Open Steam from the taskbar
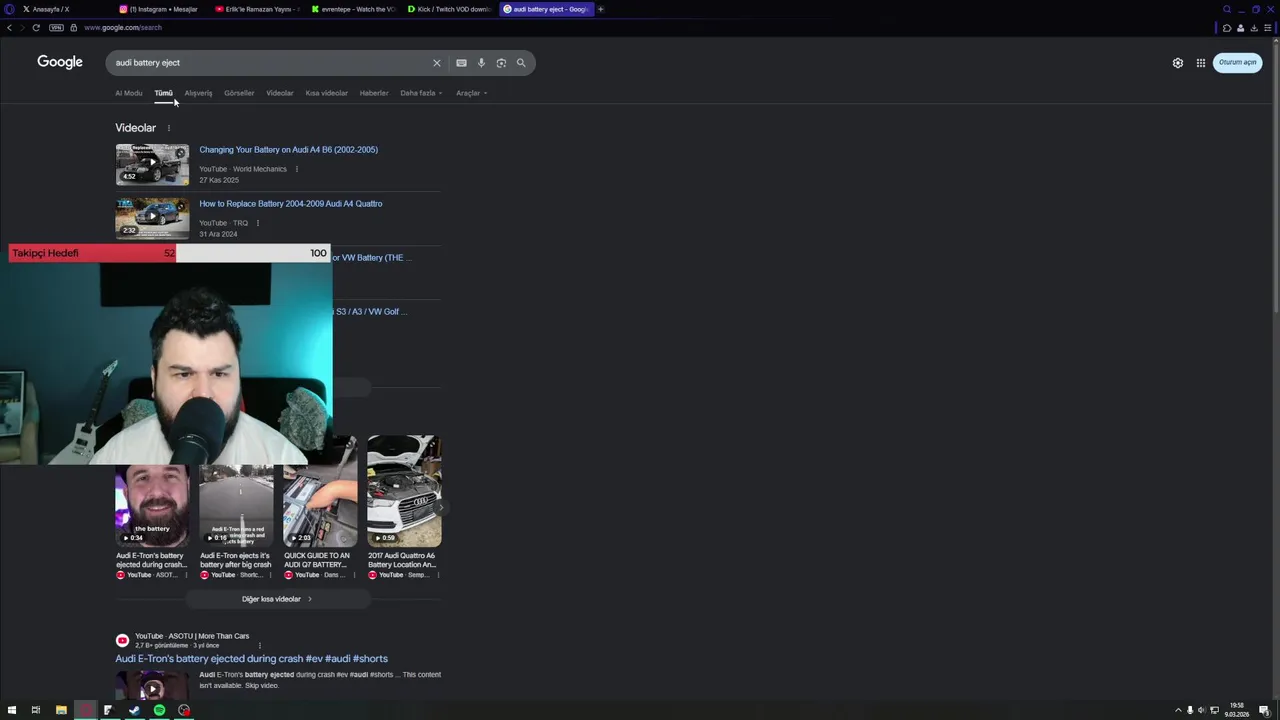1280x720 pixels. 134,710
